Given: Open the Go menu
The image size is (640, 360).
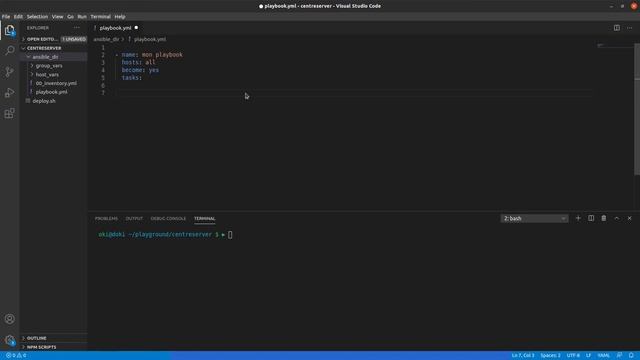Looking at the screenshot, I should tap(70, 17).
